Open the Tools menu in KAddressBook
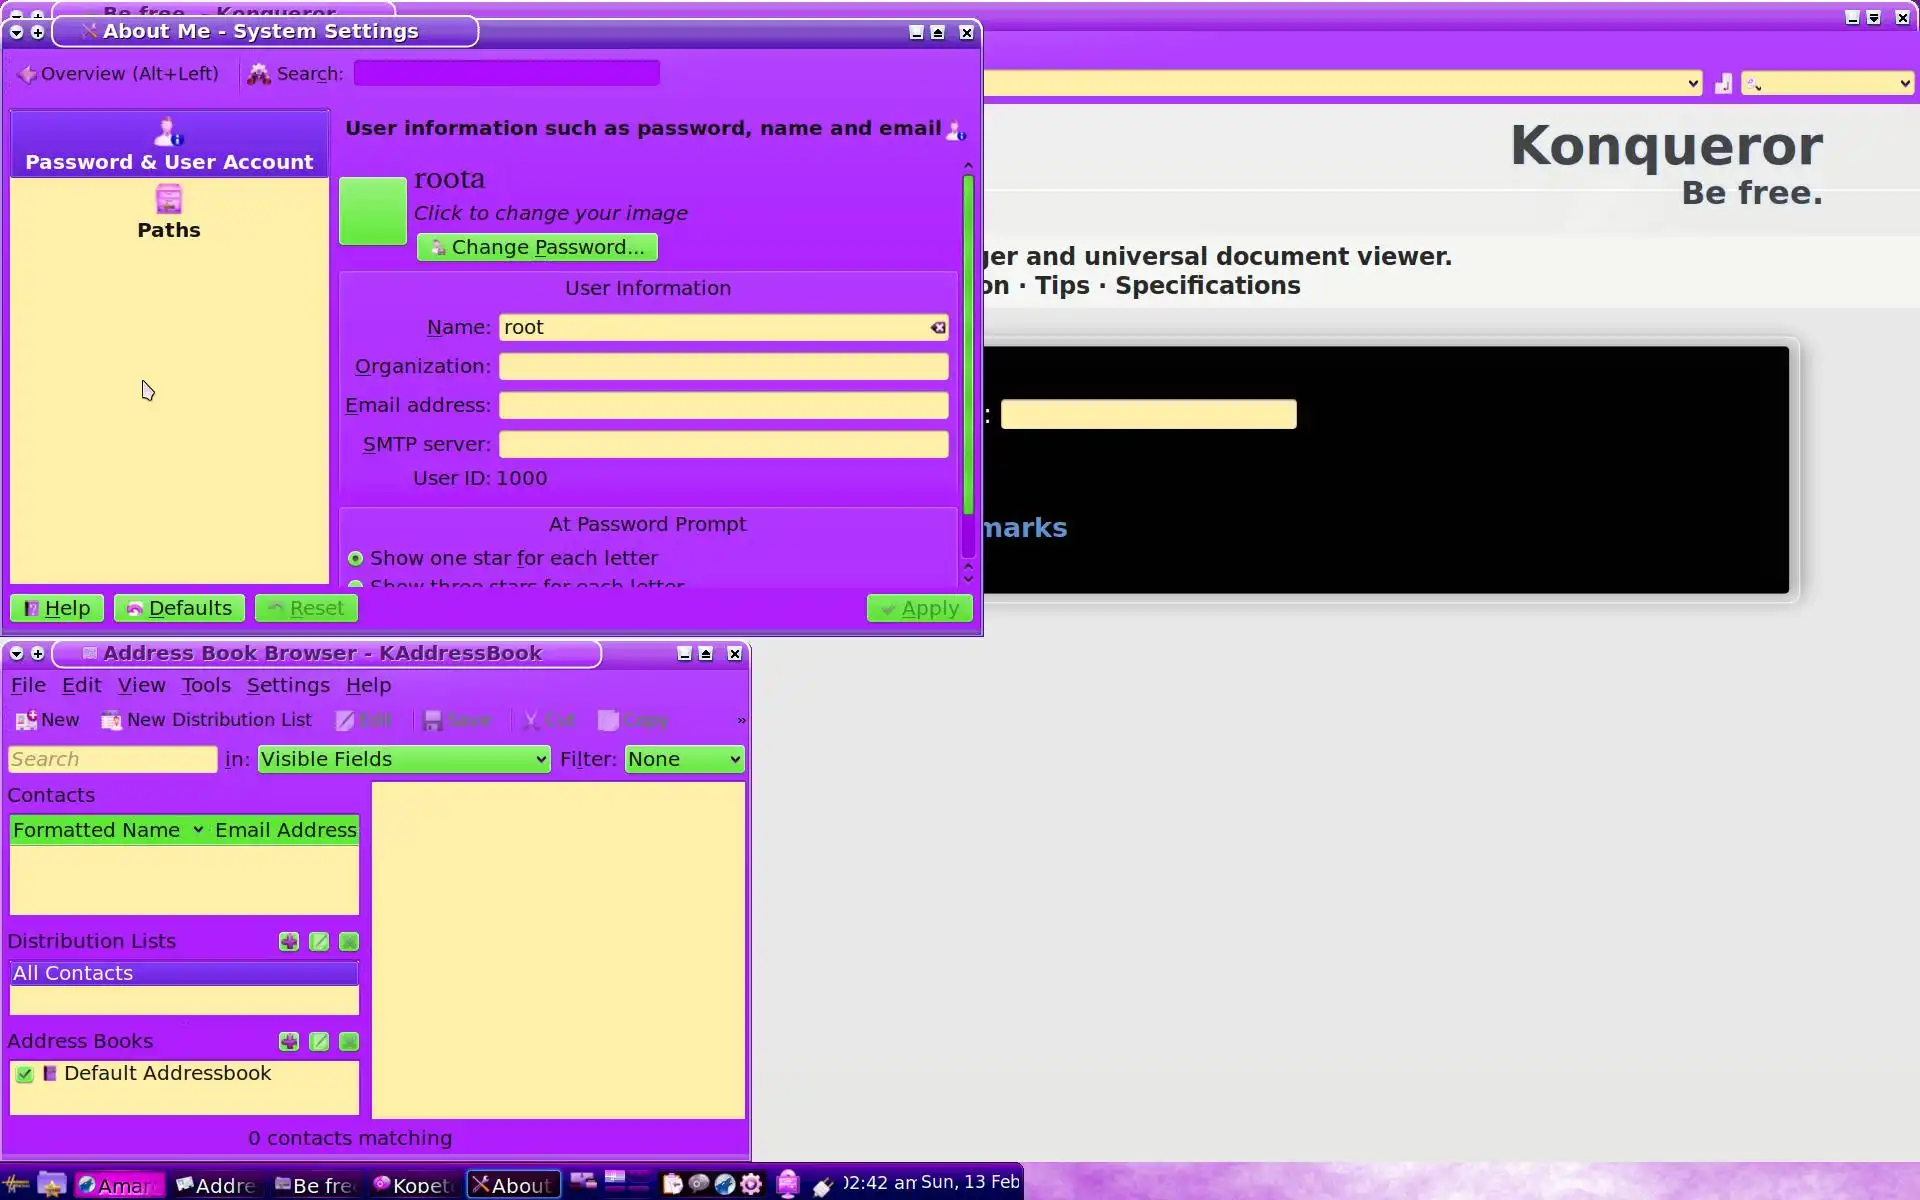 [206, 686]
